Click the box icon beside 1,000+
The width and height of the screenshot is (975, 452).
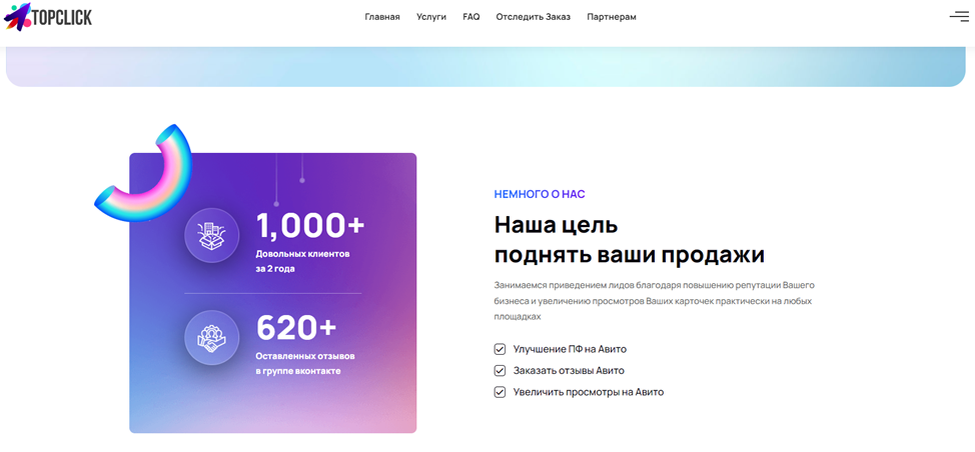click(x=211, y=236)
